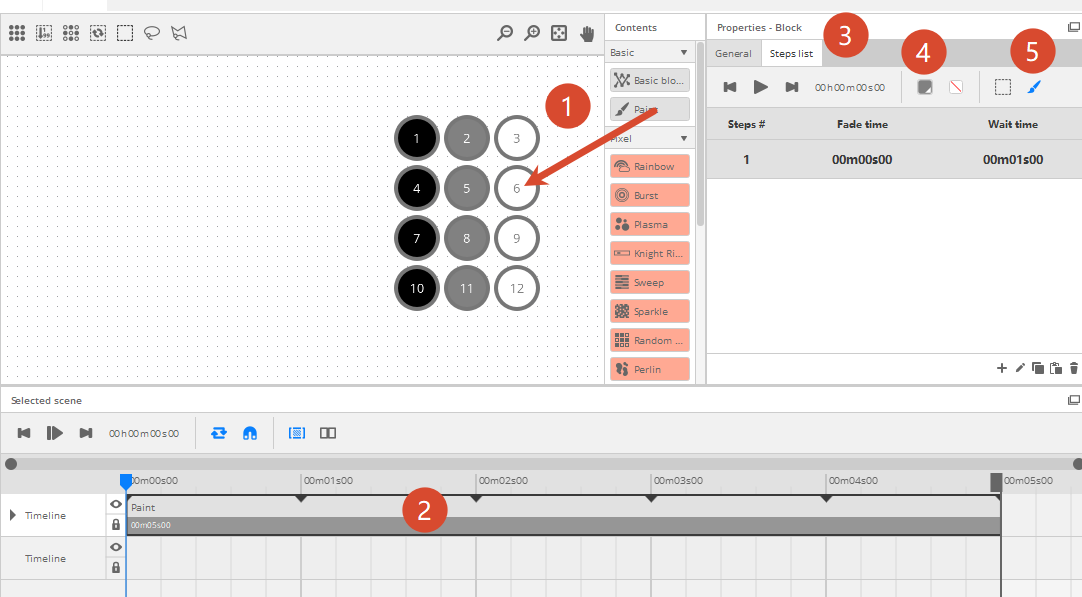Collapse the Basic contents section
The image size is (1082, 597).
pyautogui.click(x=684, y=52)
